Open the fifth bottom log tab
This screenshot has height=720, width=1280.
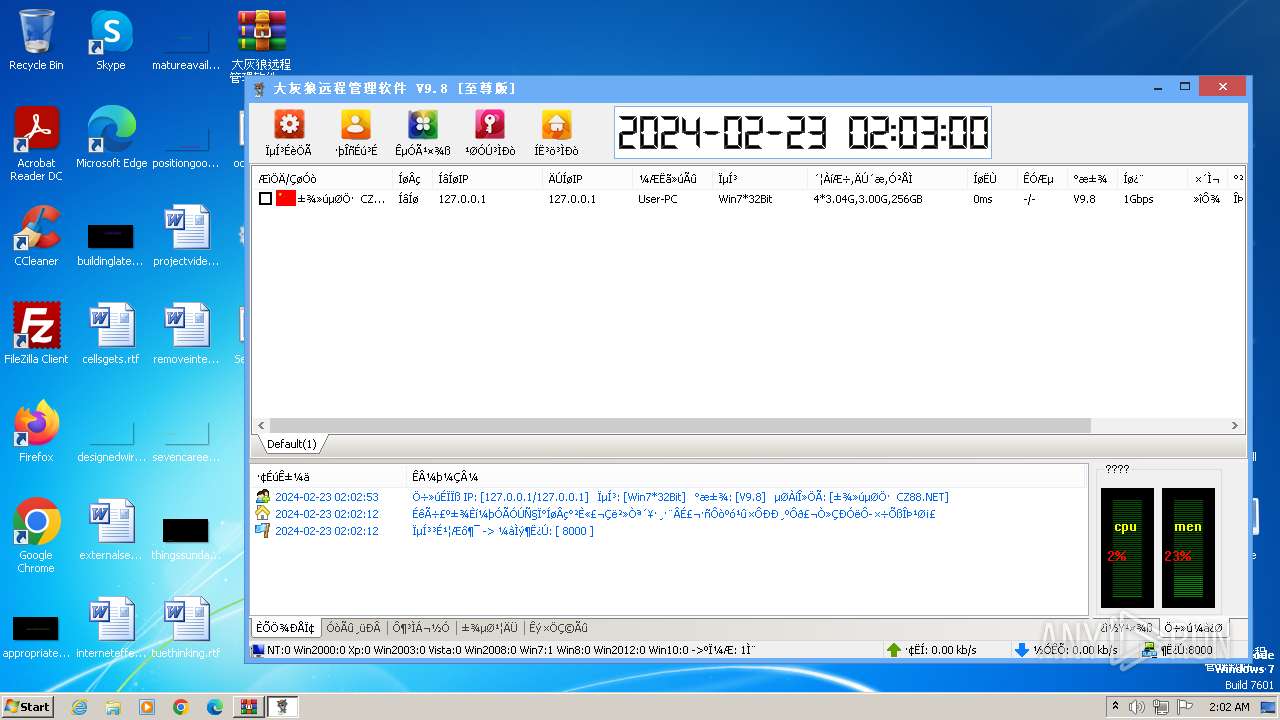558,628
